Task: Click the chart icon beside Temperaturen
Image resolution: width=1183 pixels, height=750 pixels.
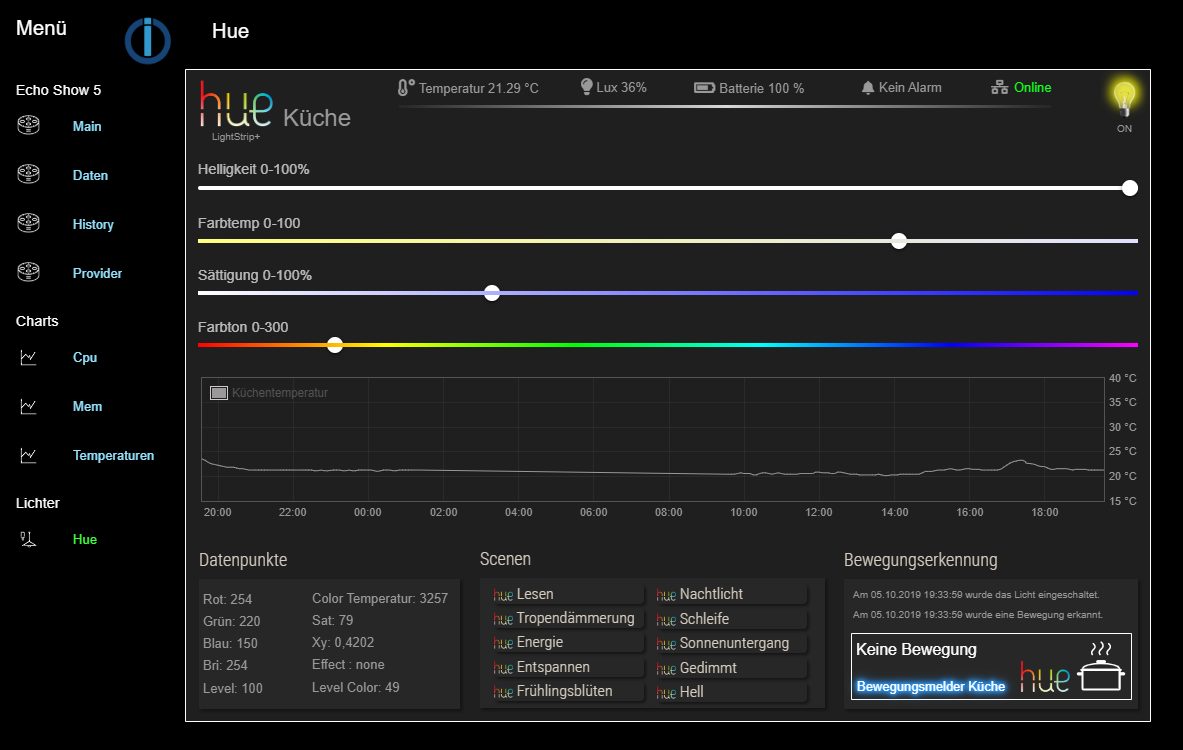Action: [28, 455]
